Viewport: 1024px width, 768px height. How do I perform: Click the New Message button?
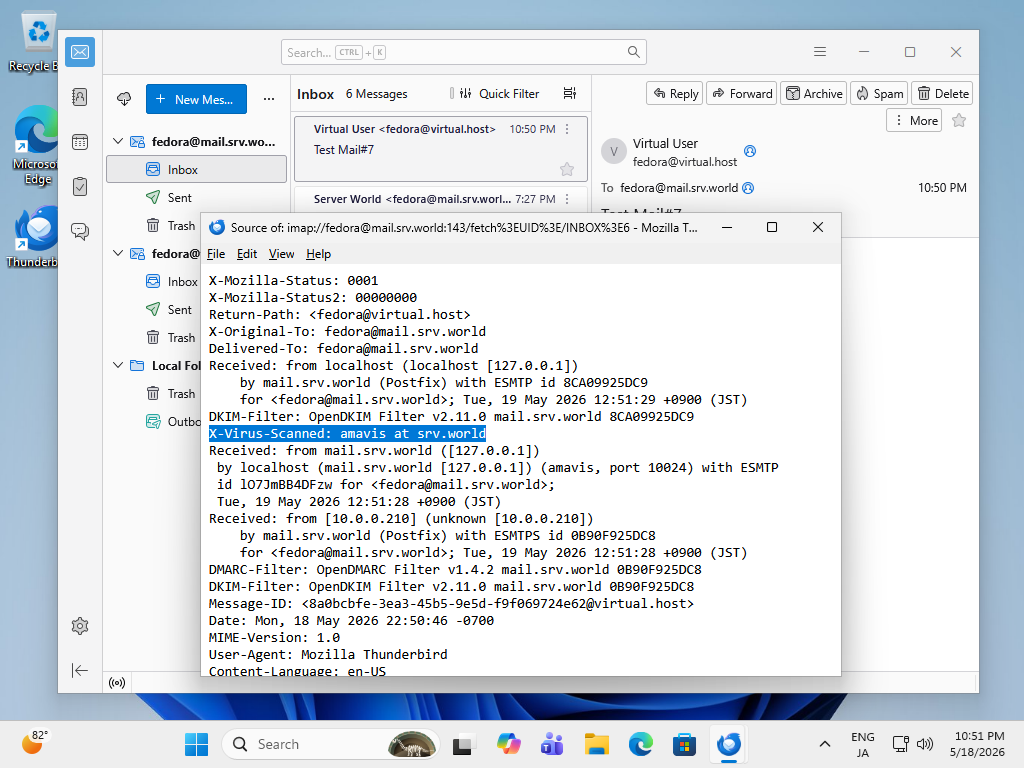click(196, 99)
